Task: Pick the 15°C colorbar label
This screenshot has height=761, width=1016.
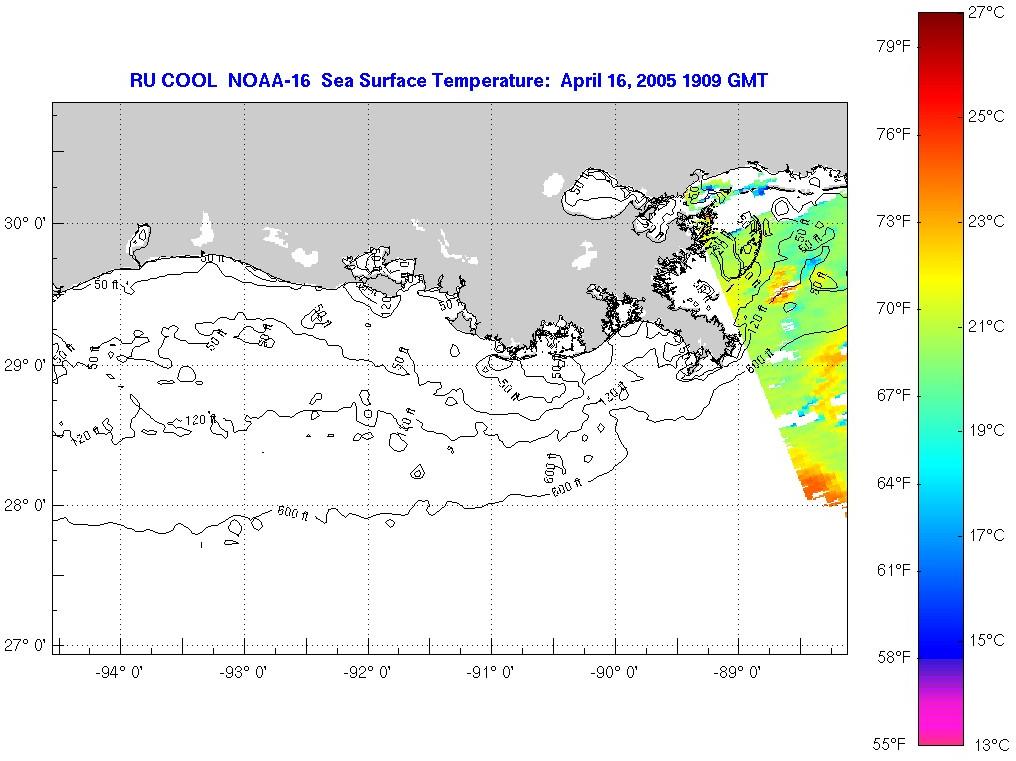Action: coord(986,640)
